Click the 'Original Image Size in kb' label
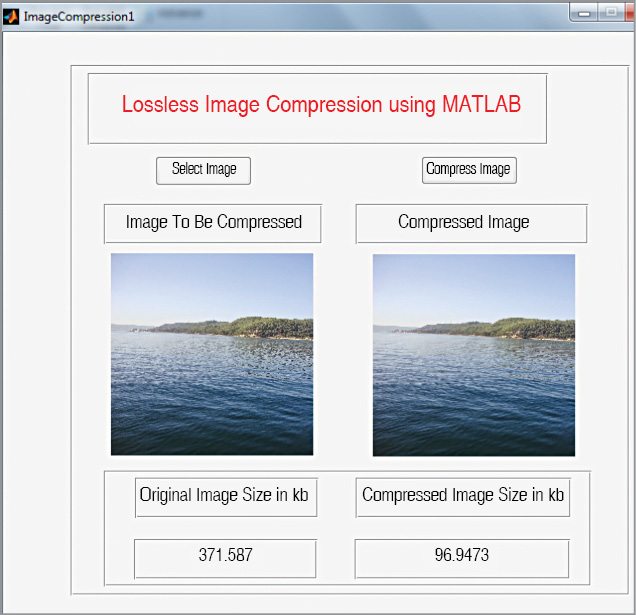 point(225,496)
